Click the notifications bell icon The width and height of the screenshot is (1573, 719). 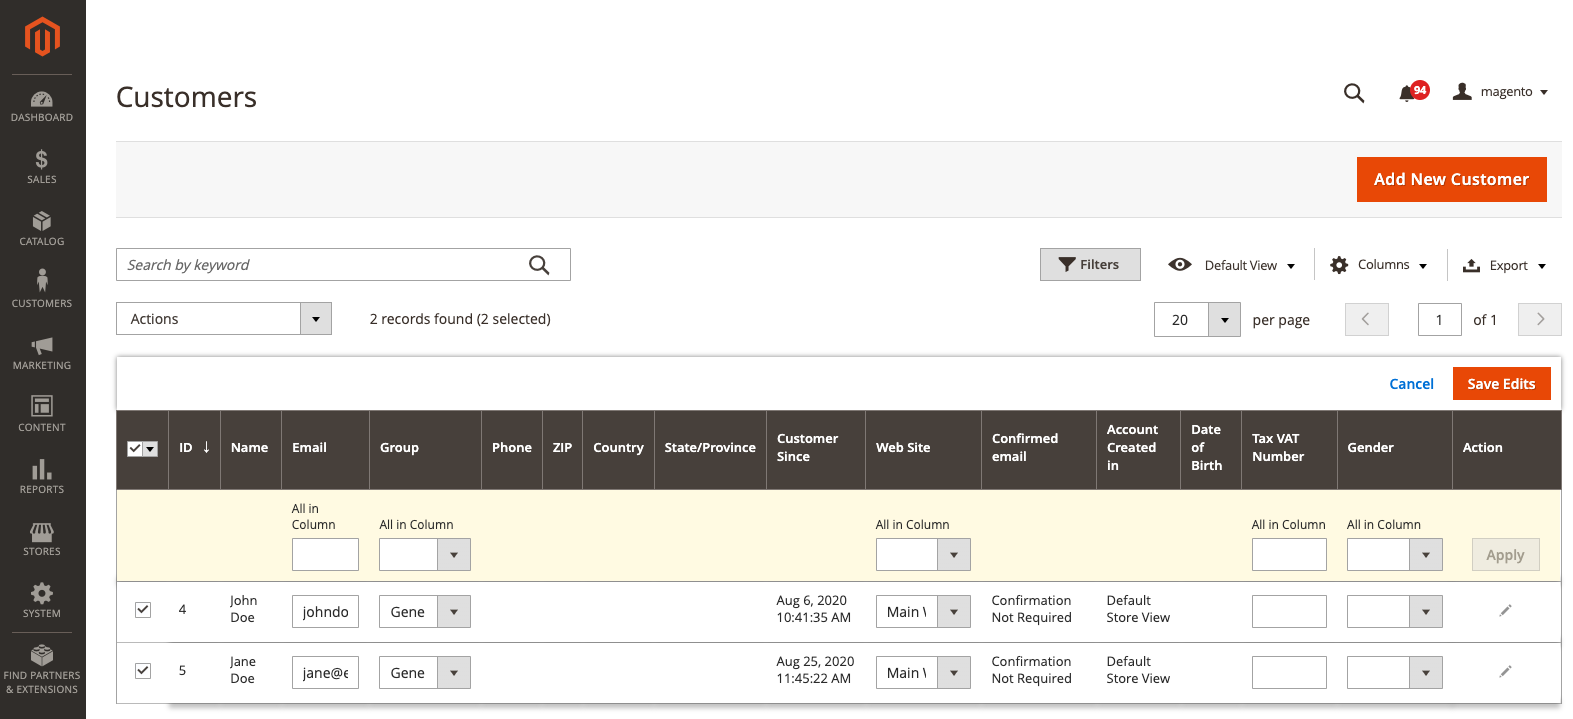tap(1407, 93)
